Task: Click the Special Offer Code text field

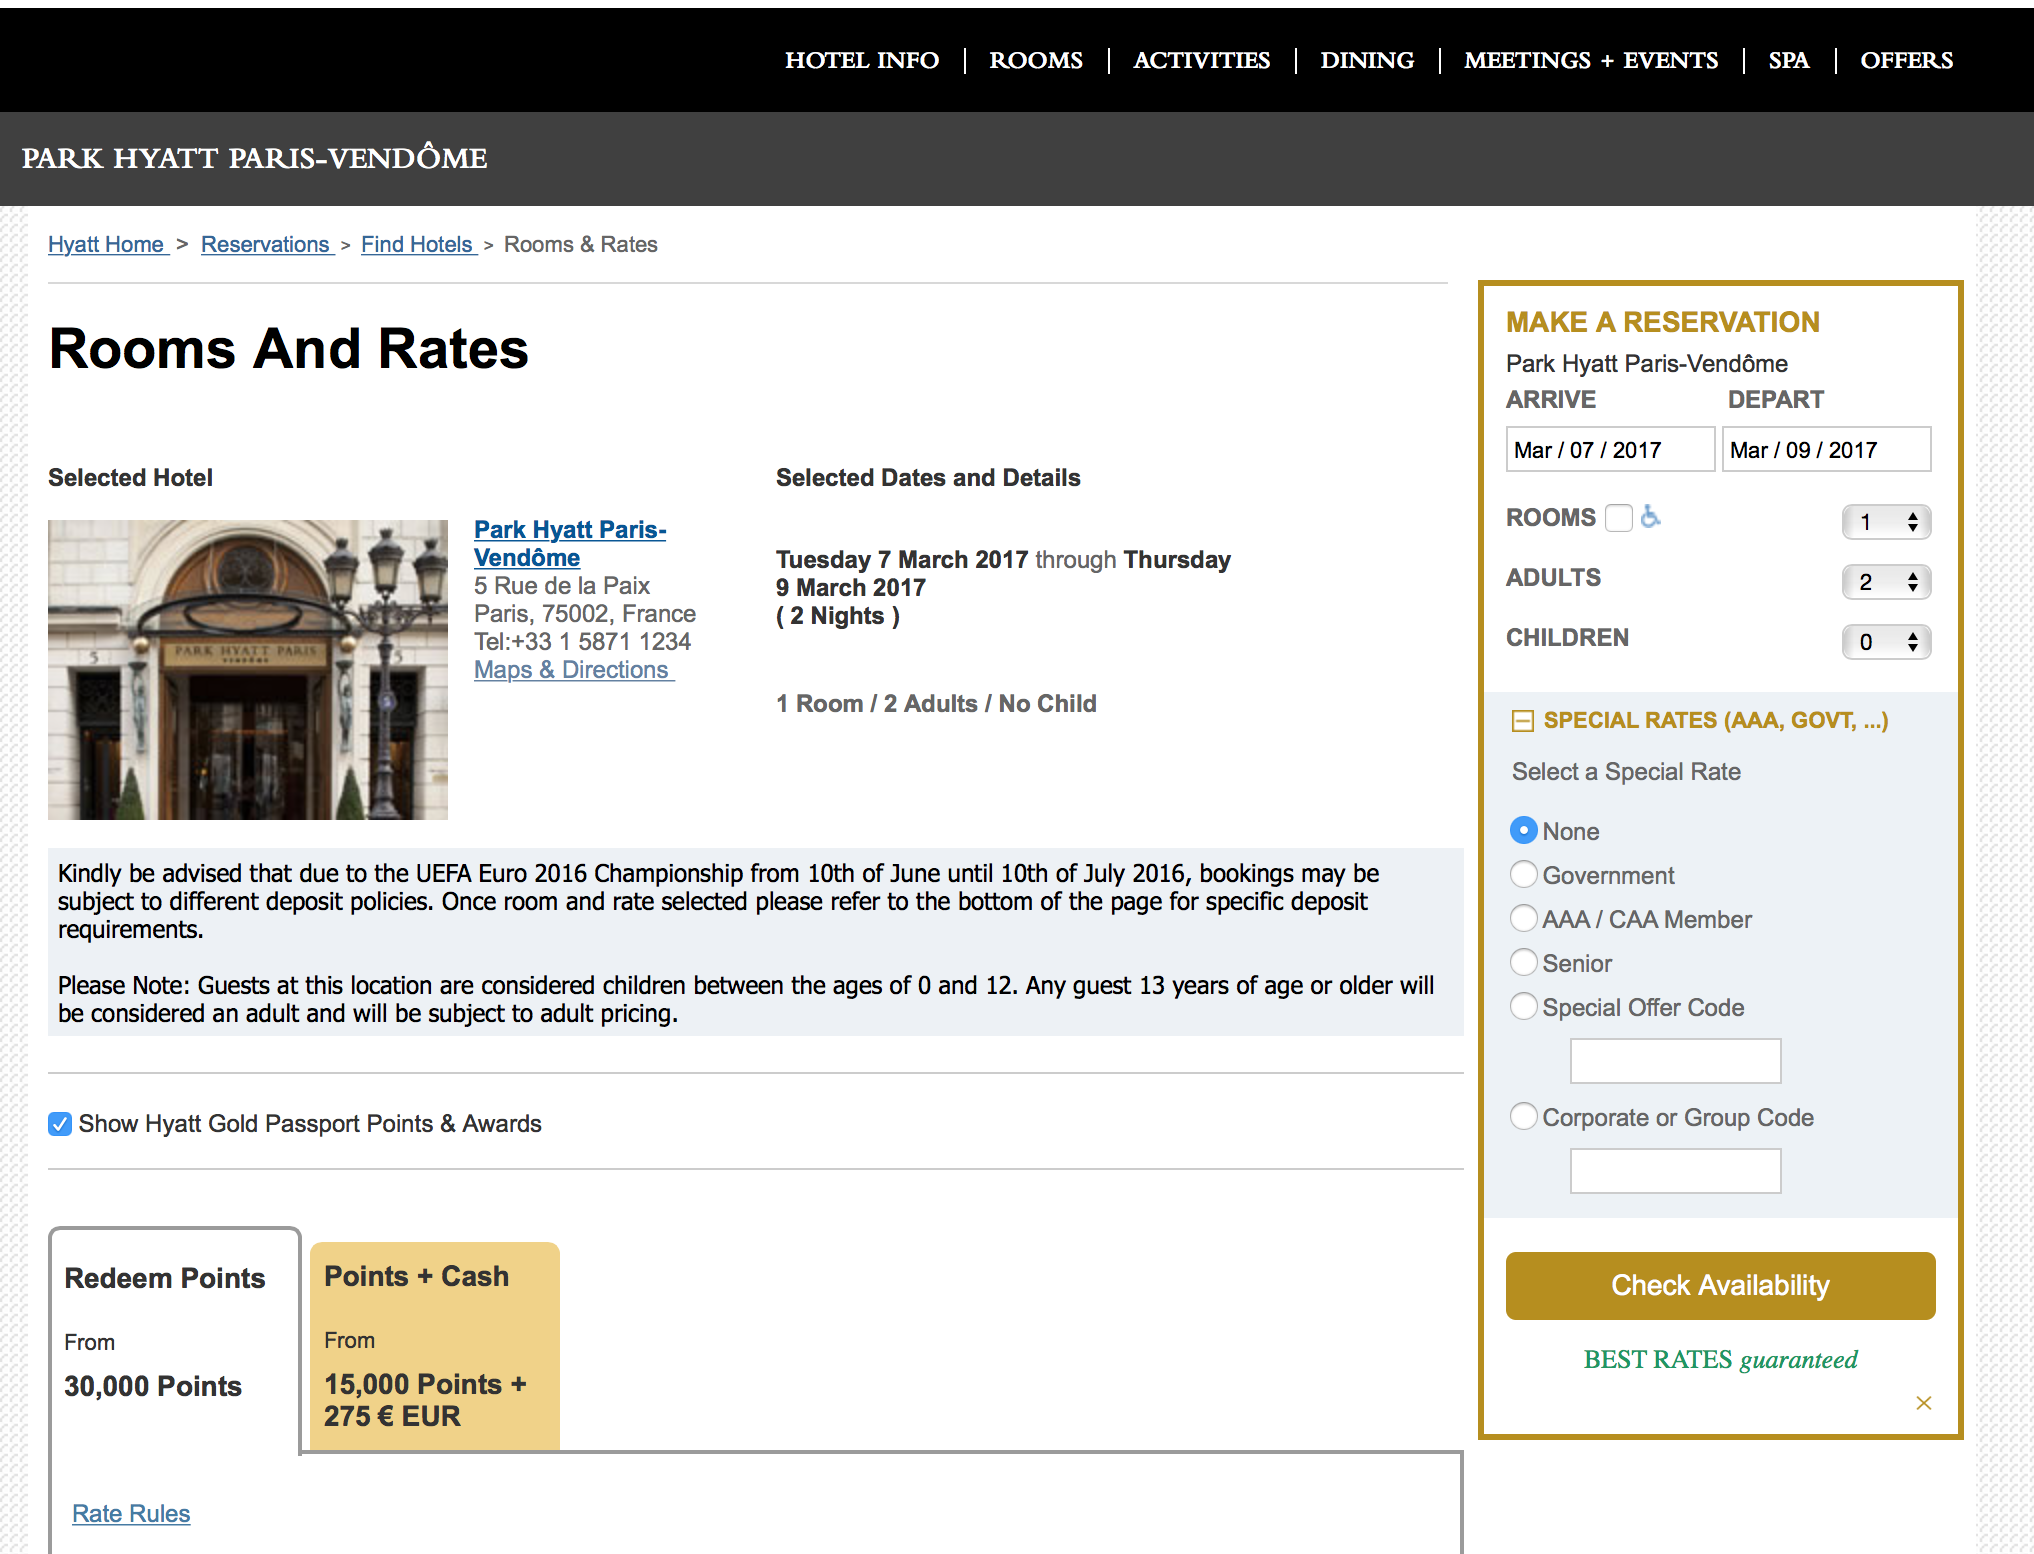Action: tap(1675, 1061)
